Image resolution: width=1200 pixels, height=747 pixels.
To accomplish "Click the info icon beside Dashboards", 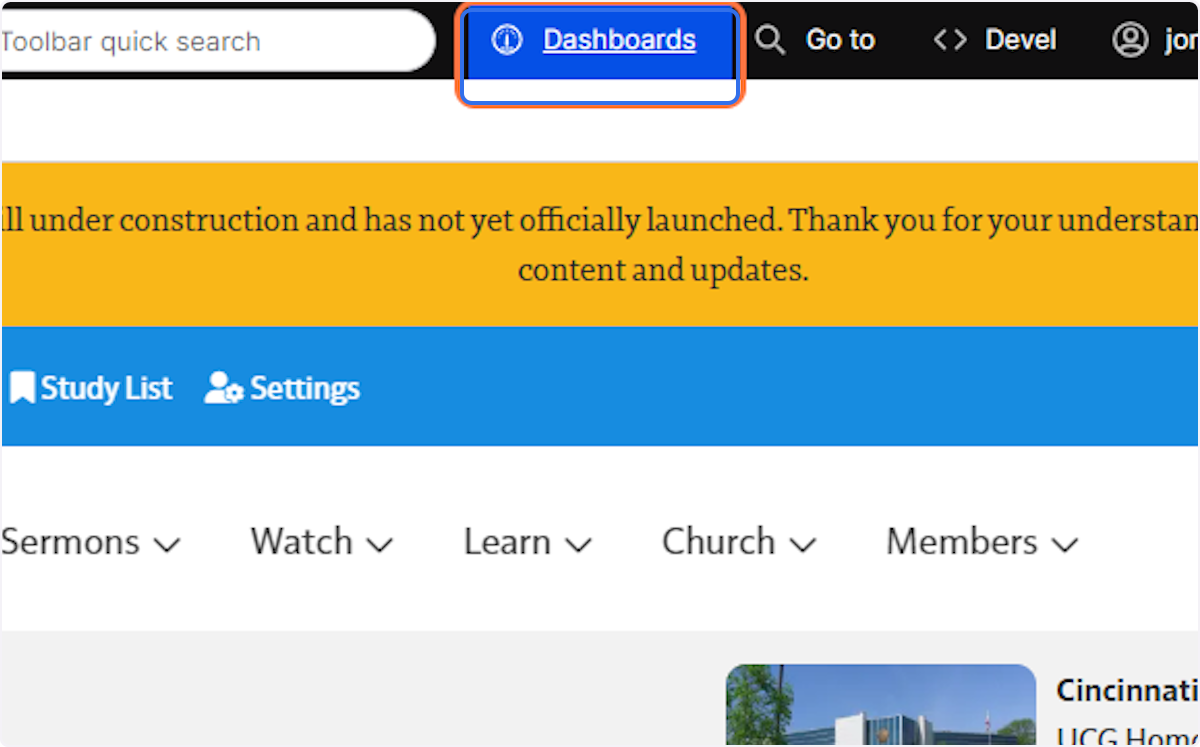I will point(506,39).
